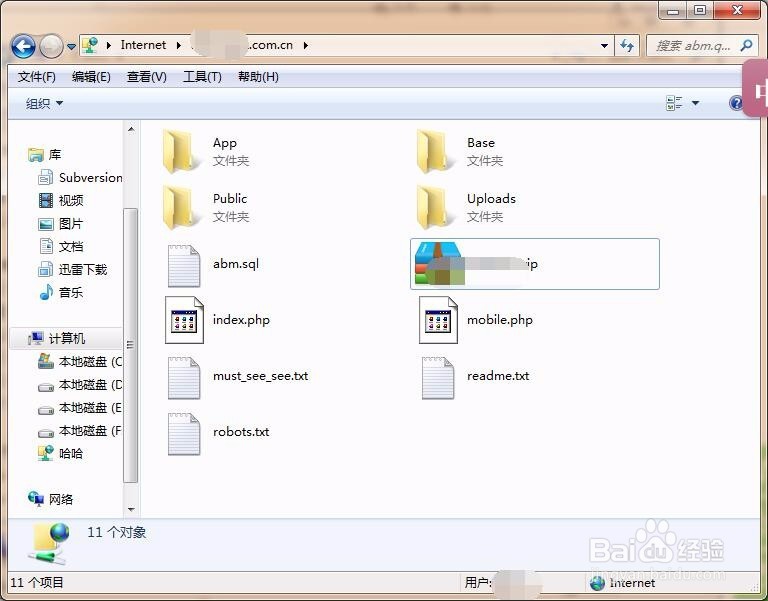Select the Public folder icon
The height and width of the screenshot is (601, 768).
point(180,208)
